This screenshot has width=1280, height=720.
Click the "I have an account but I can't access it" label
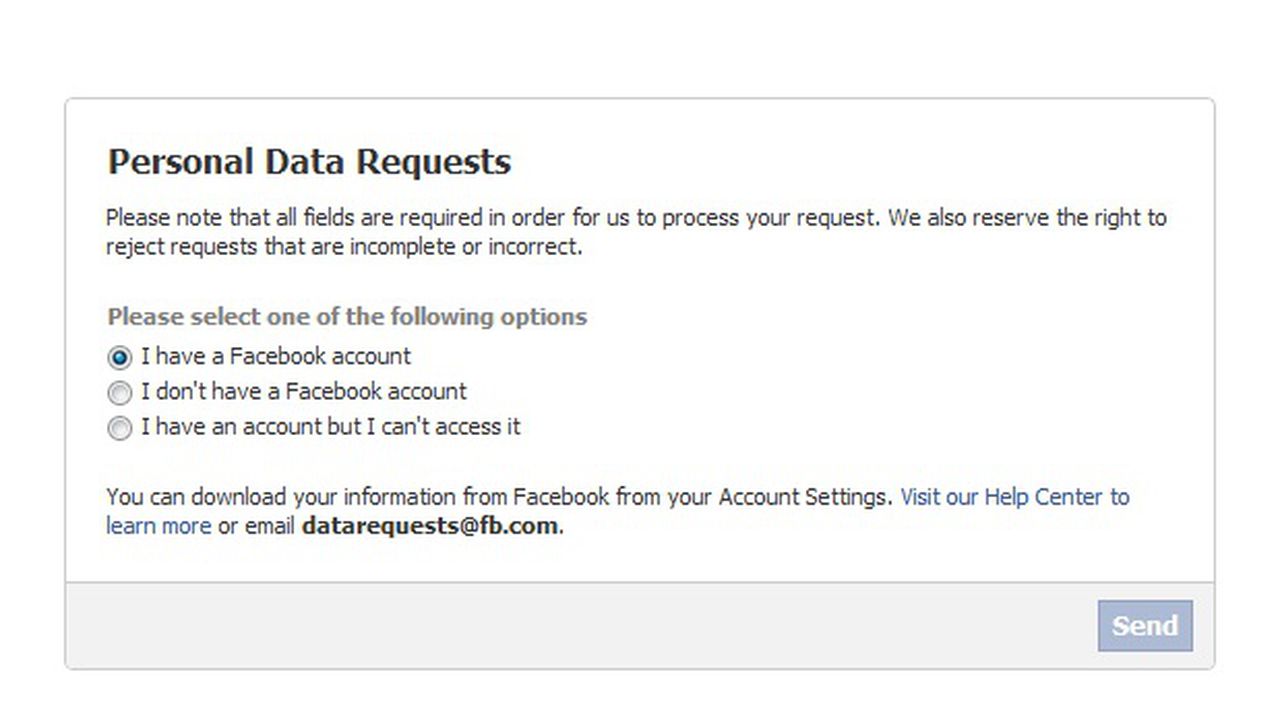[x=331, y=427]
